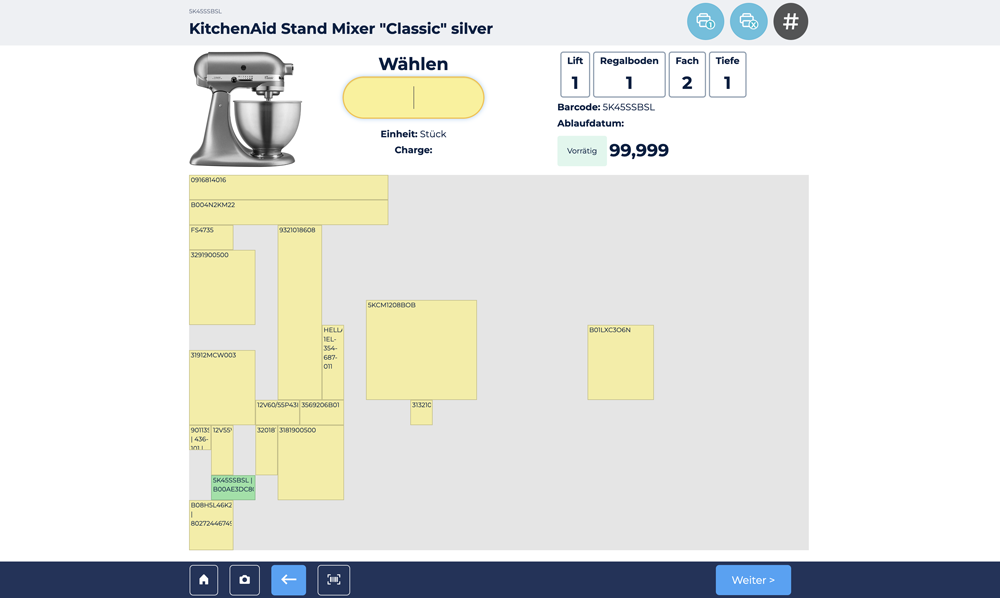
Task: Go to the home screen
Action: pyautogui.click(x=204, y=580)
